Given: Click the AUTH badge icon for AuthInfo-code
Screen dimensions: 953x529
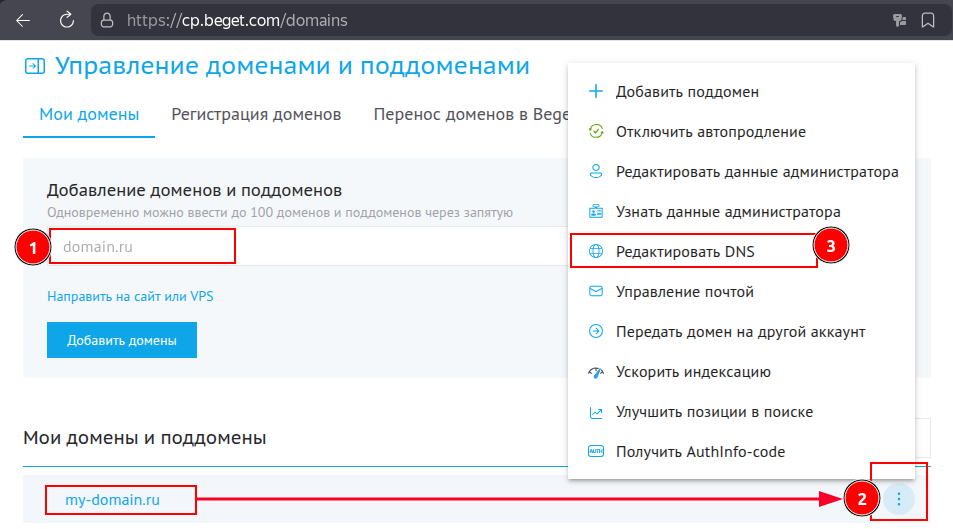Looking at the screenshot, I should click(596, 451).
